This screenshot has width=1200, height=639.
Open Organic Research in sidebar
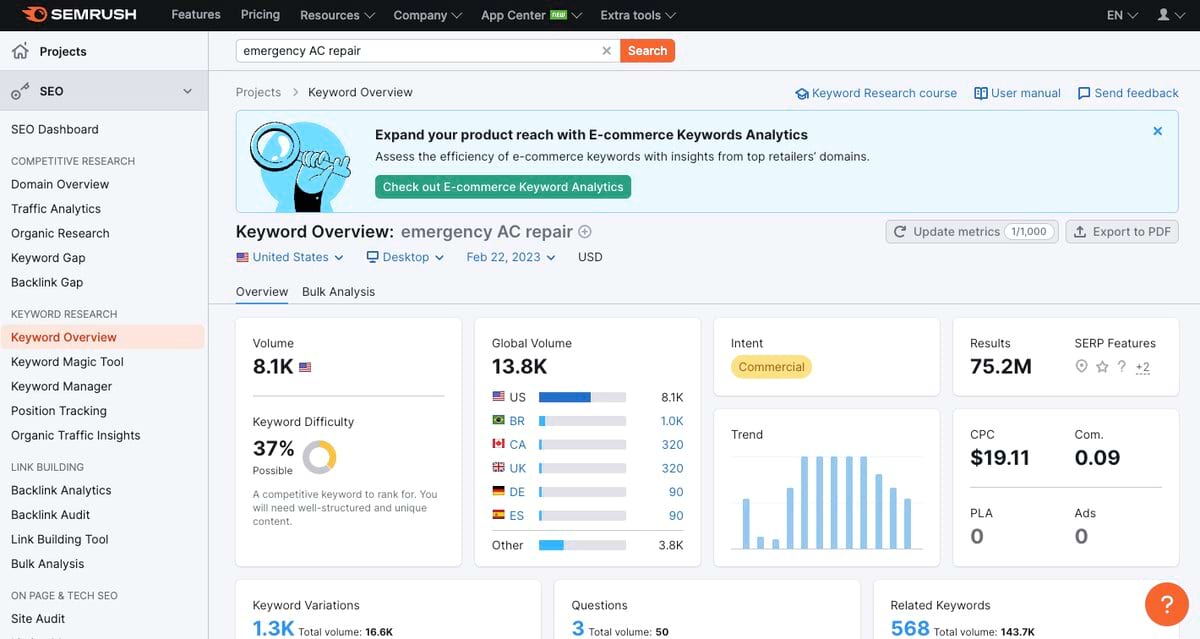tap(60, 233)
